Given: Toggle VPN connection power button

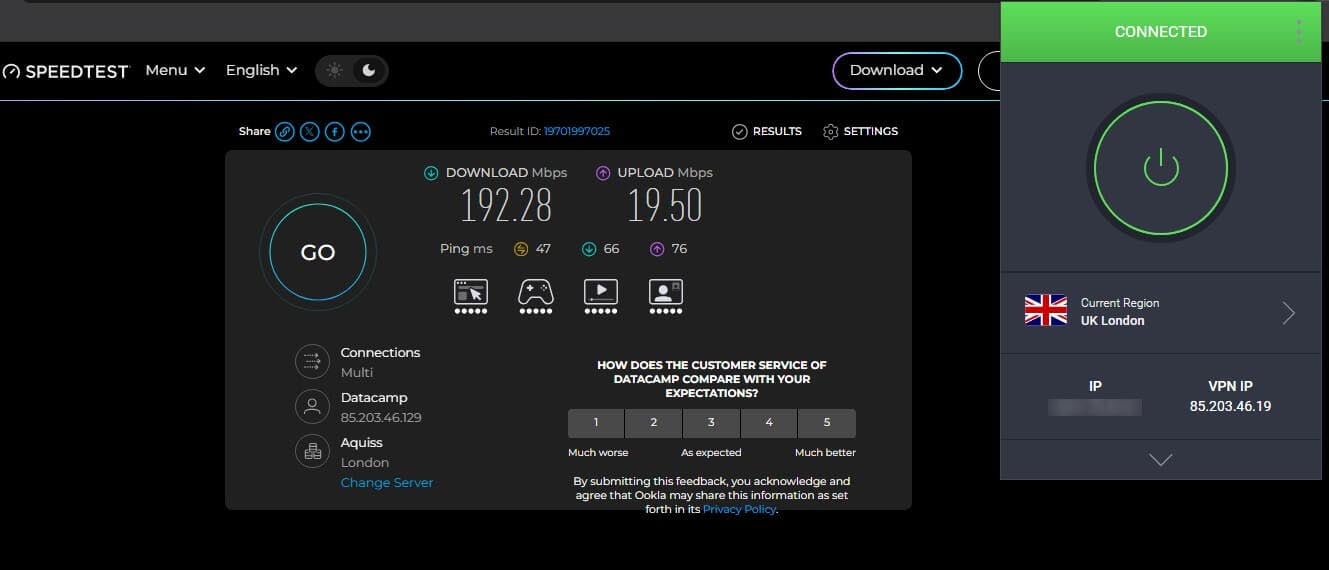Looking at the screenshot, I should pos(1161,168).
